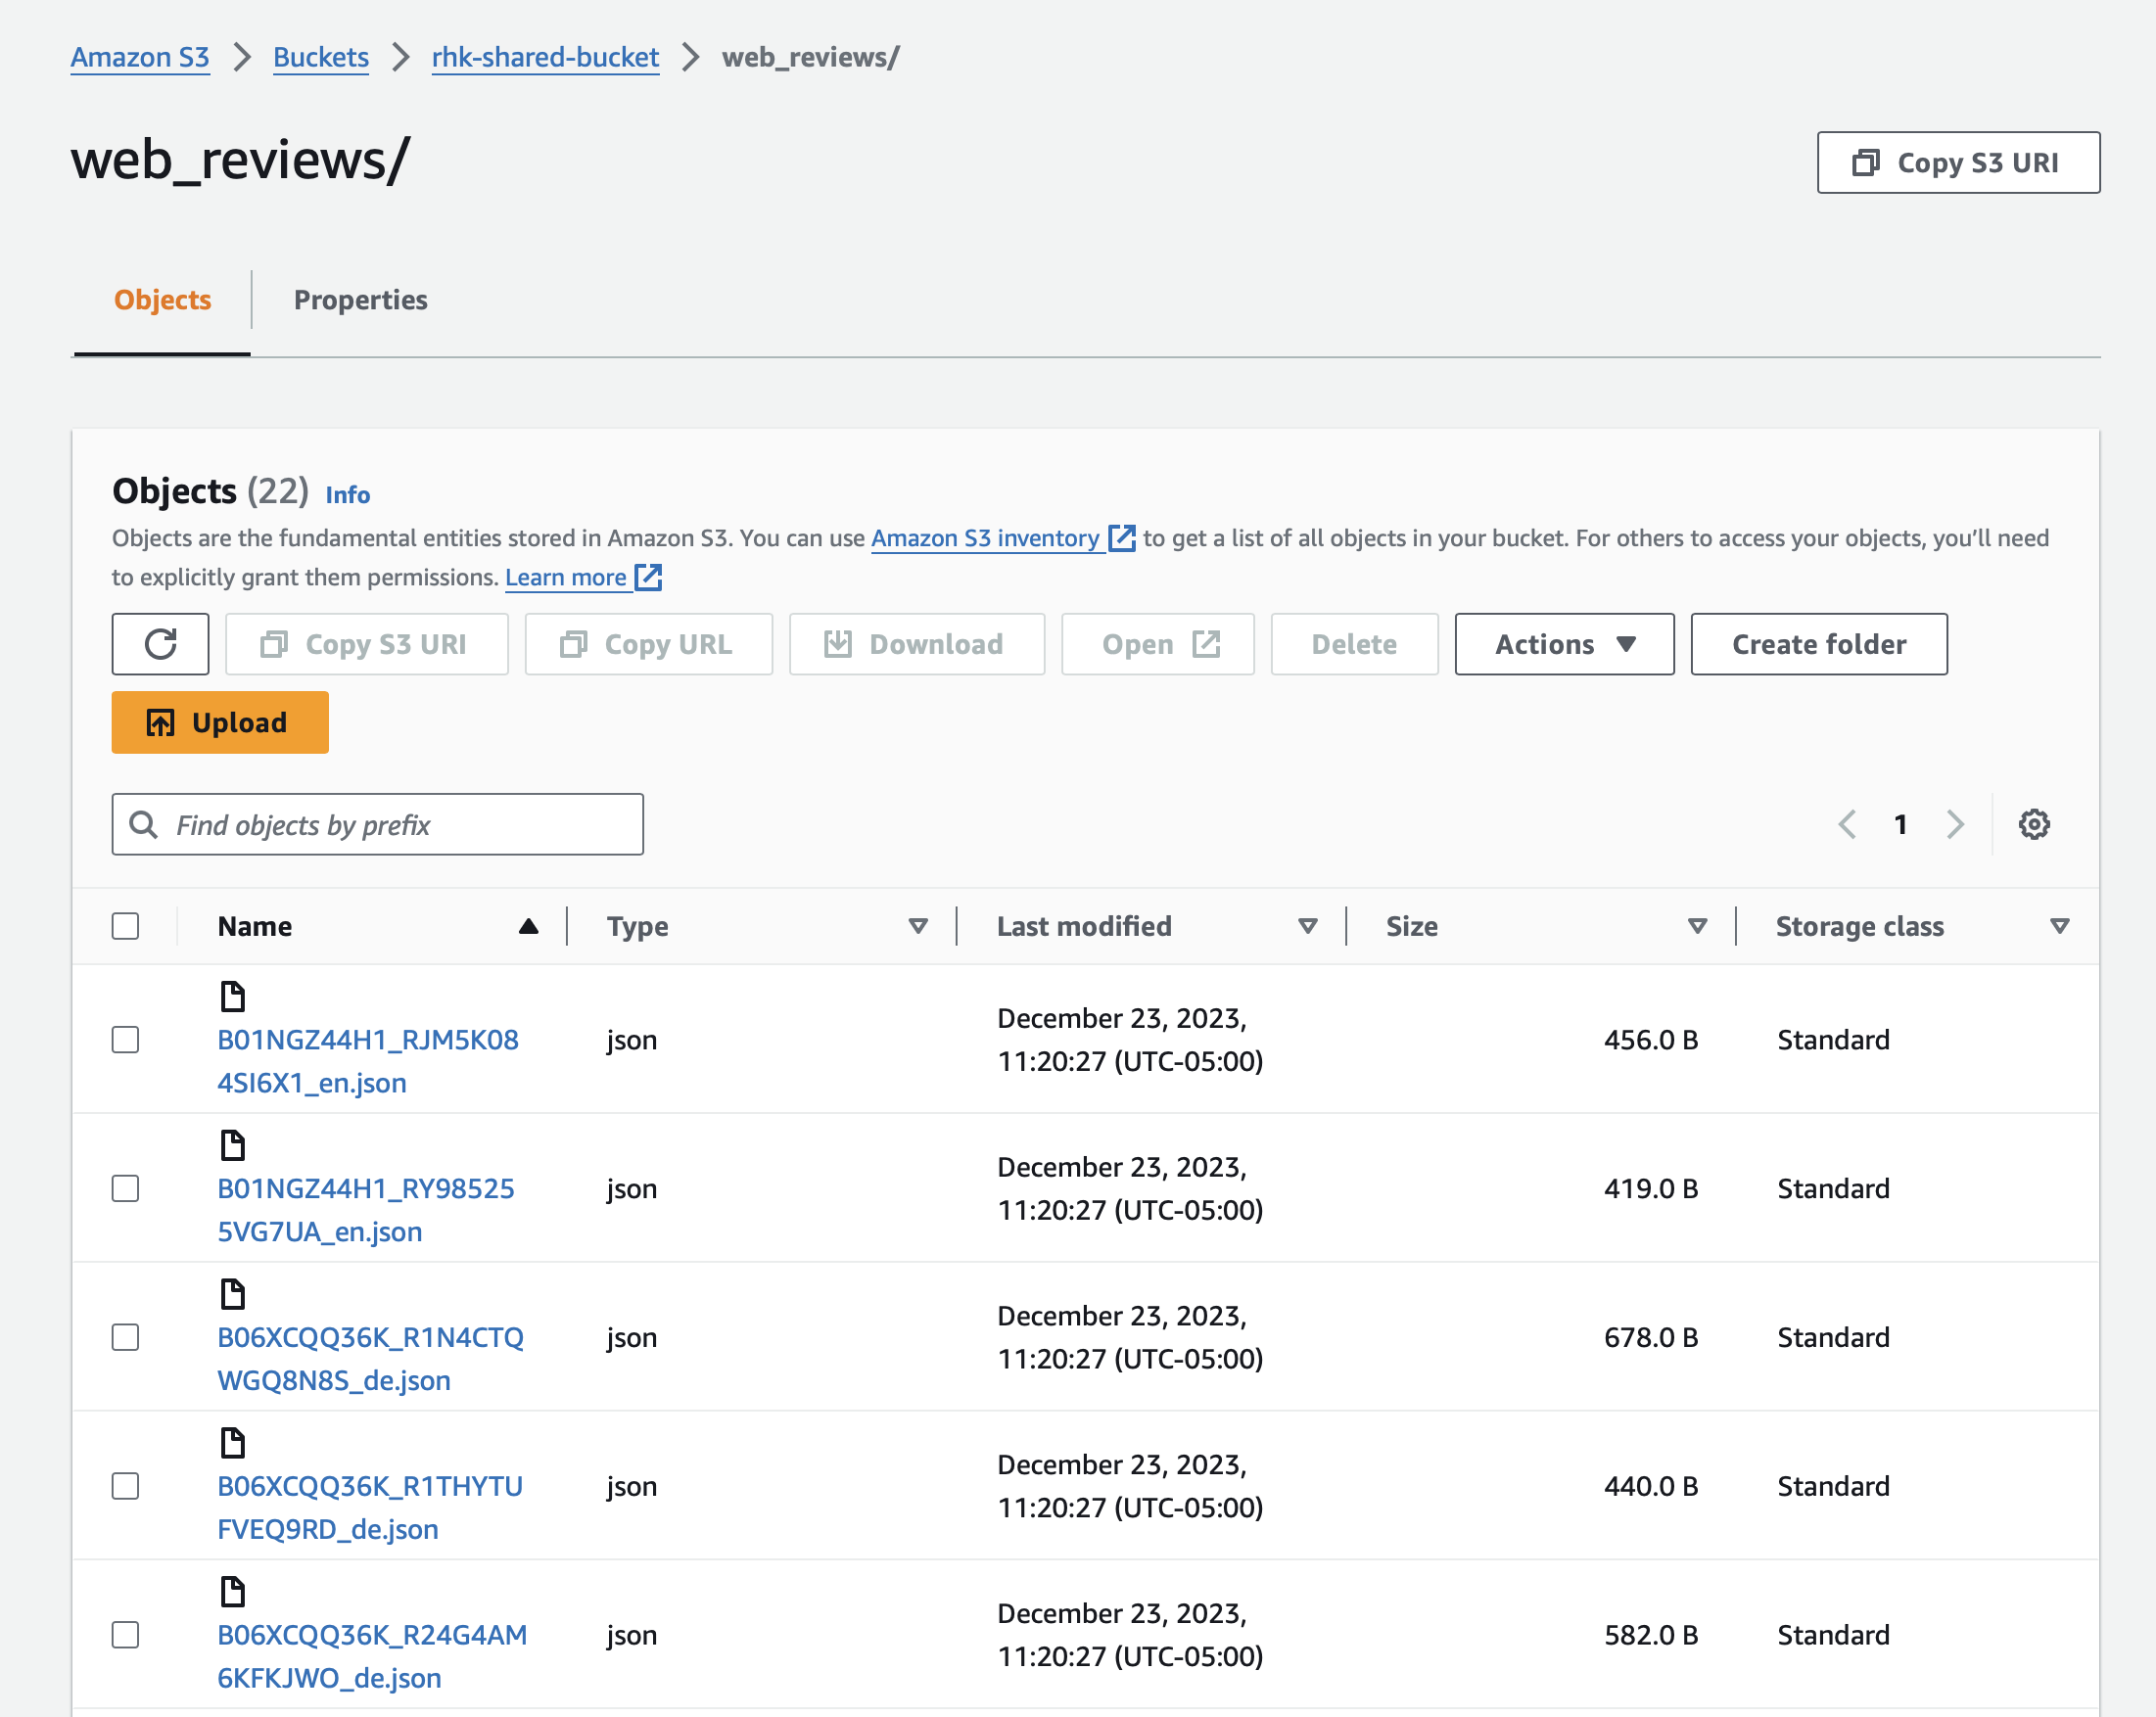The width and height of the screenshot is (2156, 1717).
Task: Go to next page arrow
Action: click(1955, 824)
